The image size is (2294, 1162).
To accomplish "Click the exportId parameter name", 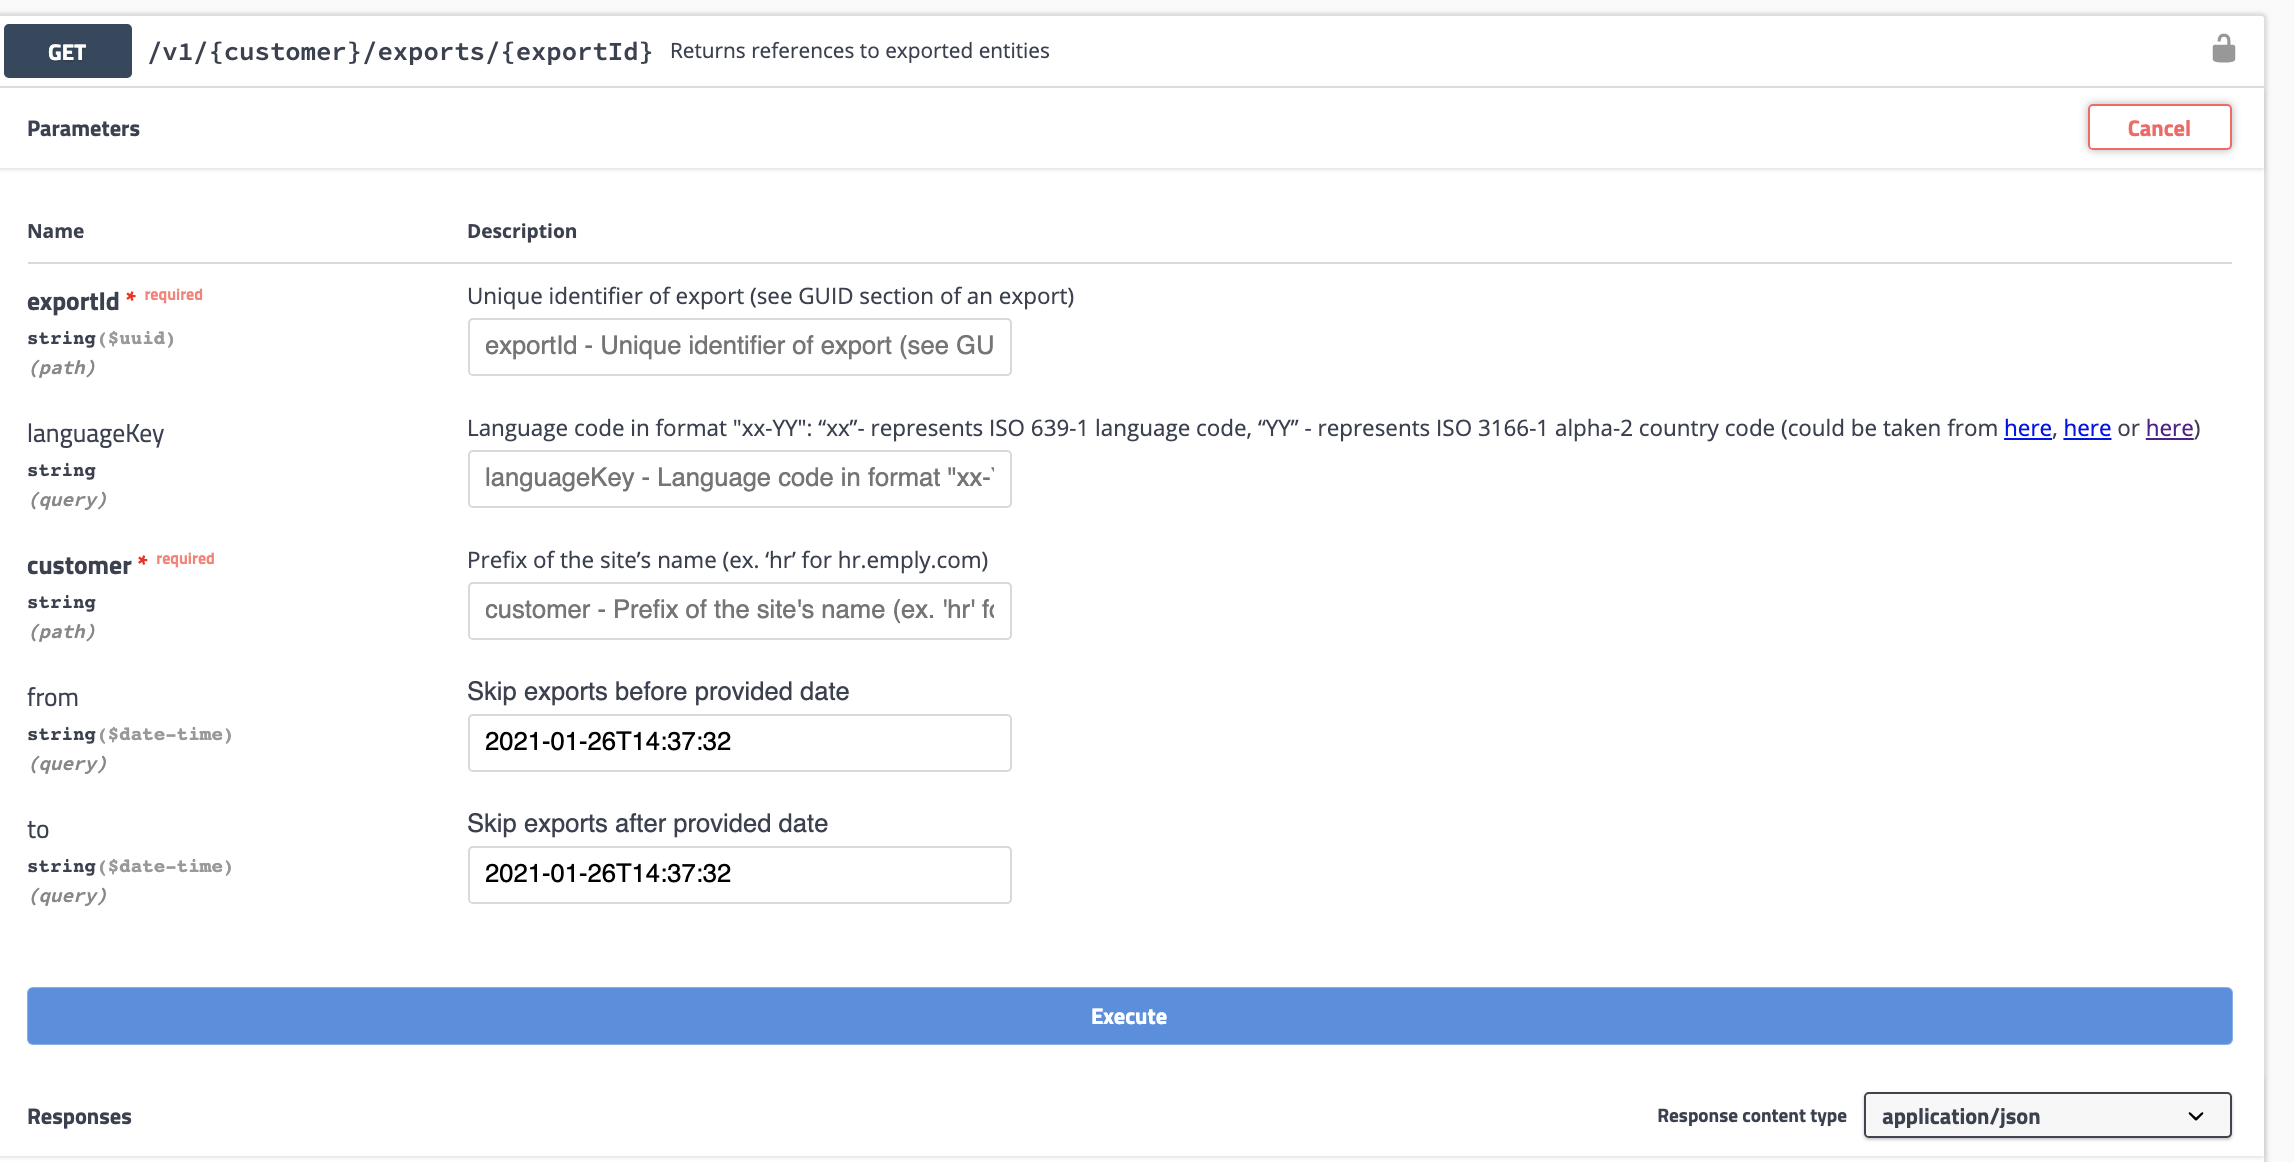I will [x=73, y=301].
